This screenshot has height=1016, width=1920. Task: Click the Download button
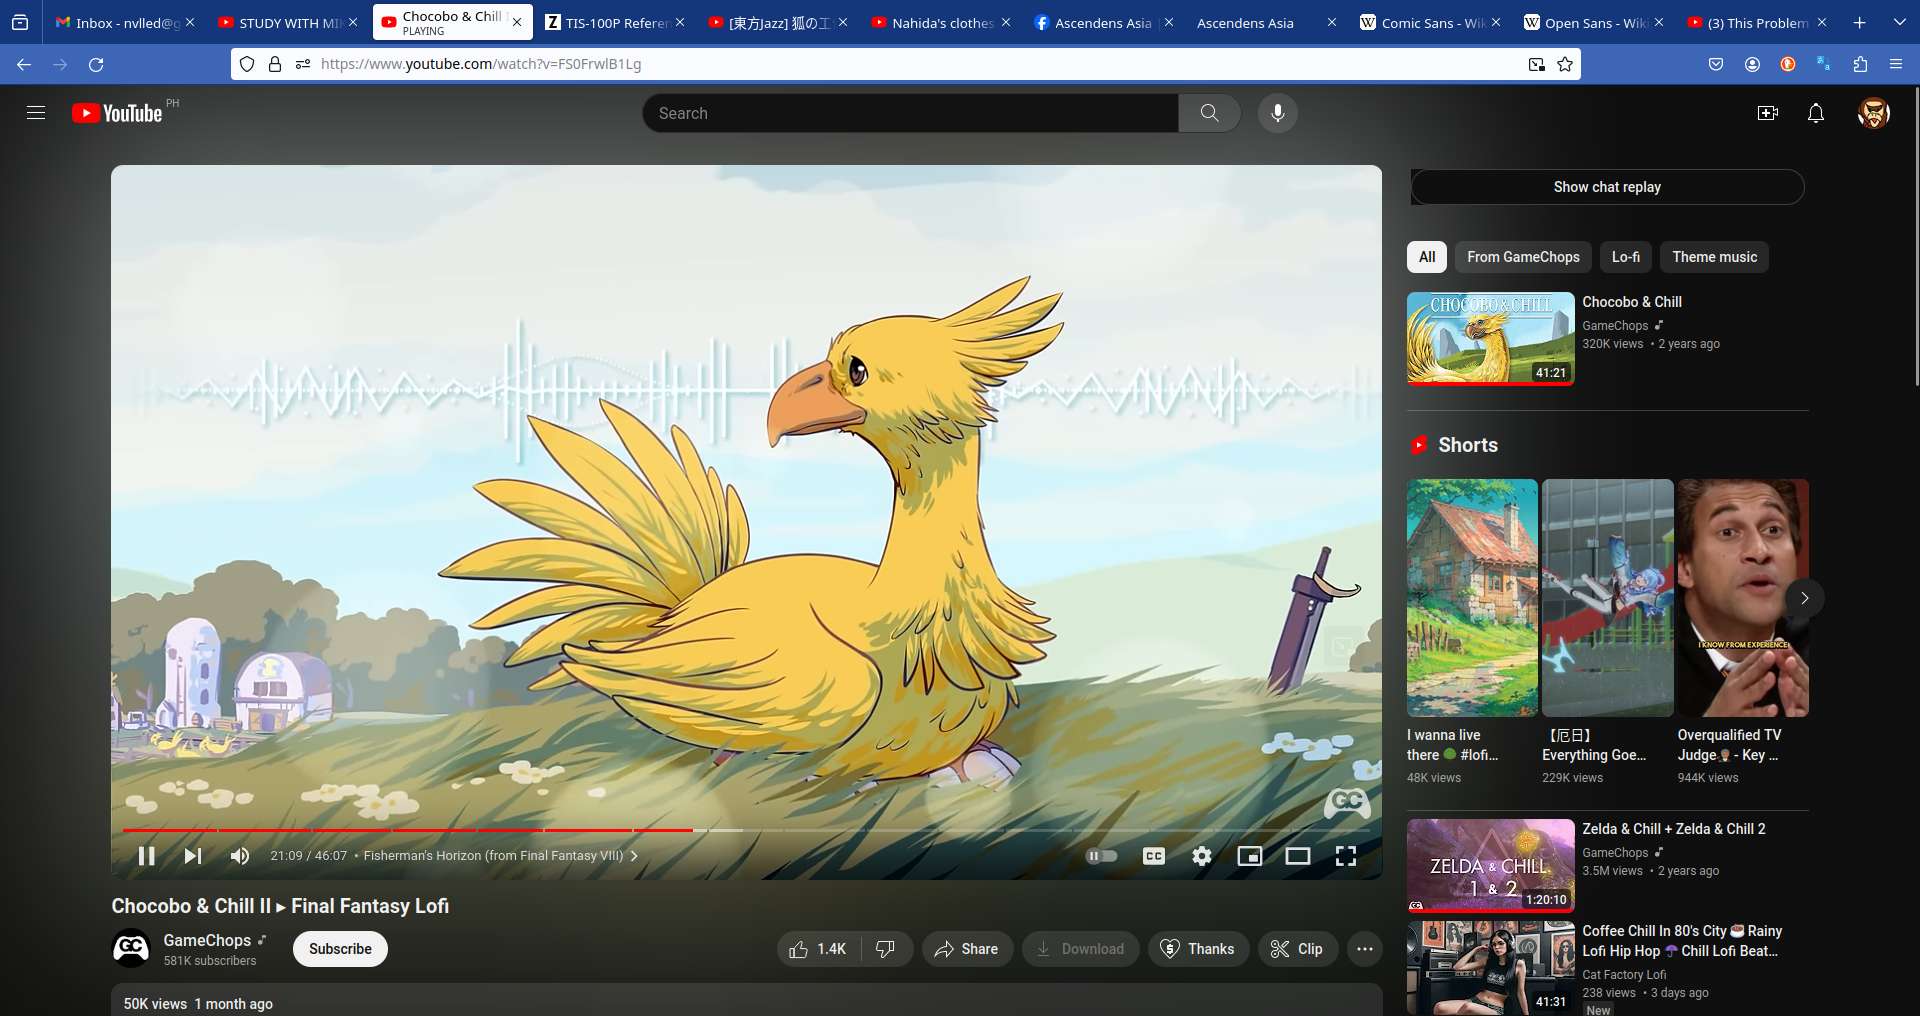(x=1080, y=949)
